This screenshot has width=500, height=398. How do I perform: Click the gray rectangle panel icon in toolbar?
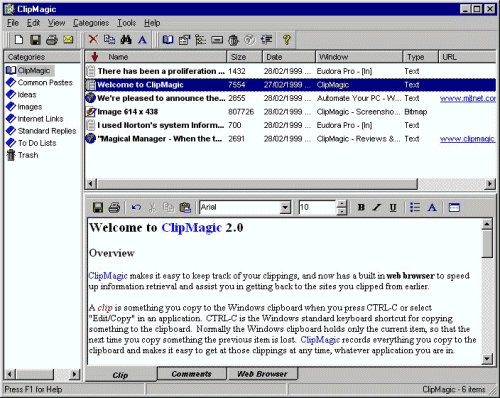217,40
